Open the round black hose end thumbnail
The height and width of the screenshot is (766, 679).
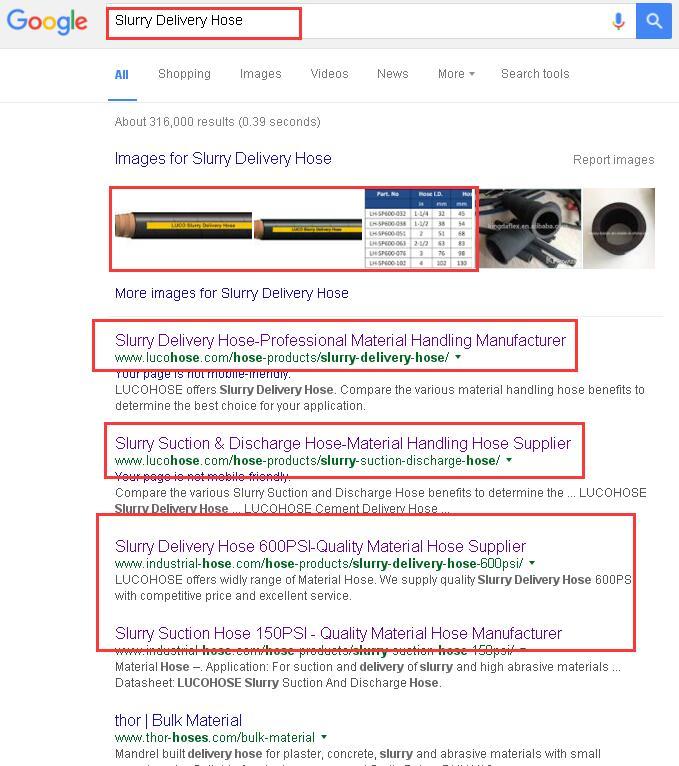coord(619,229)
